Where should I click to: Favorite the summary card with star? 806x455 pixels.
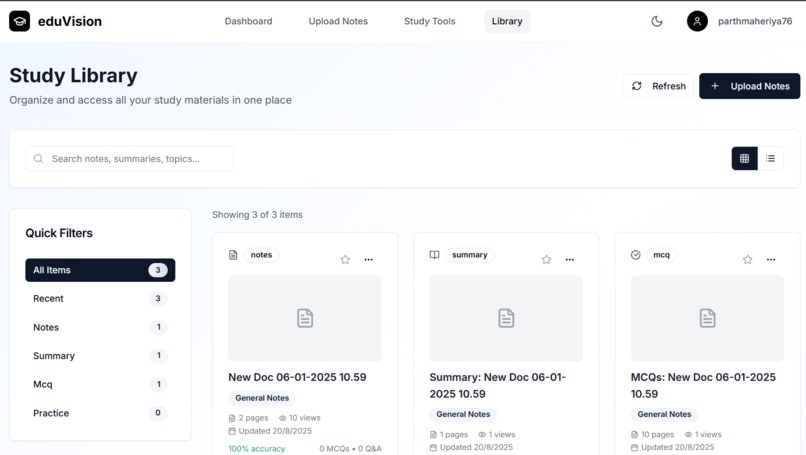546,260
